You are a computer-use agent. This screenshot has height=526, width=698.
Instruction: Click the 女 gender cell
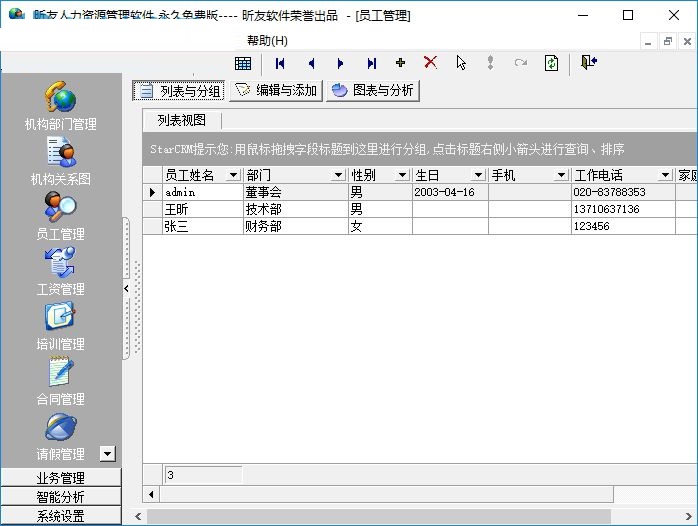click(380, 226)
